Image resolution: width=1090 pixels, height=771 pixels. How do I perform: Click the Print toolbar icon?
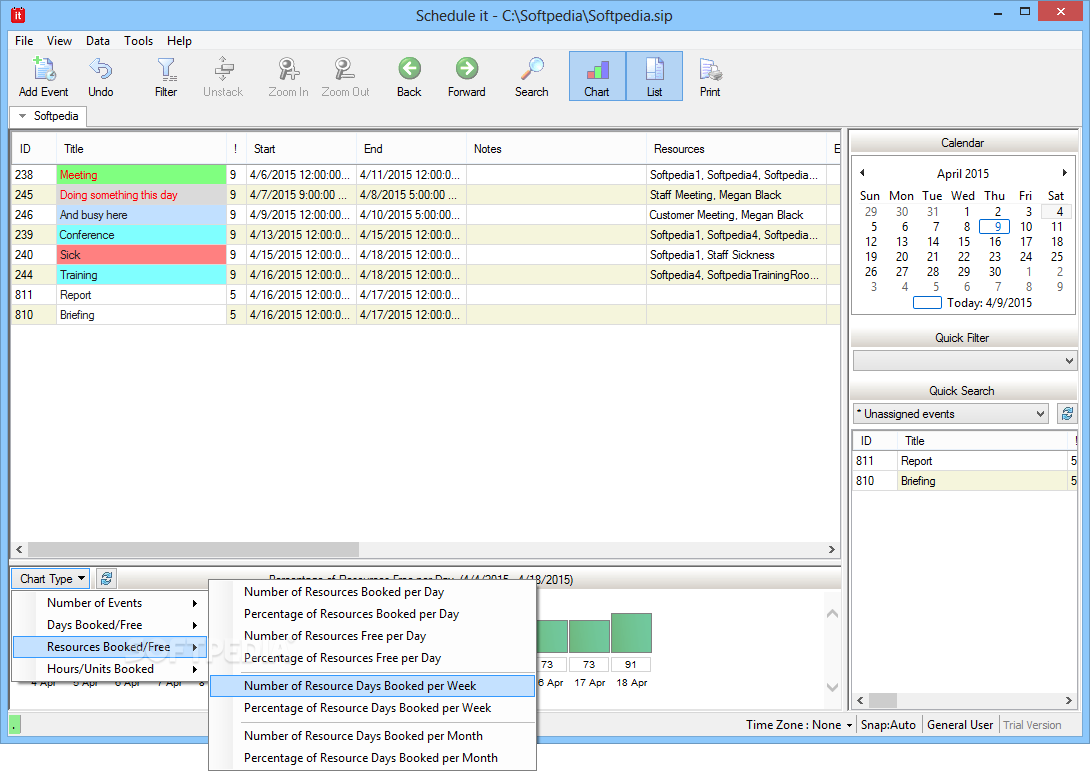point(710,76)
